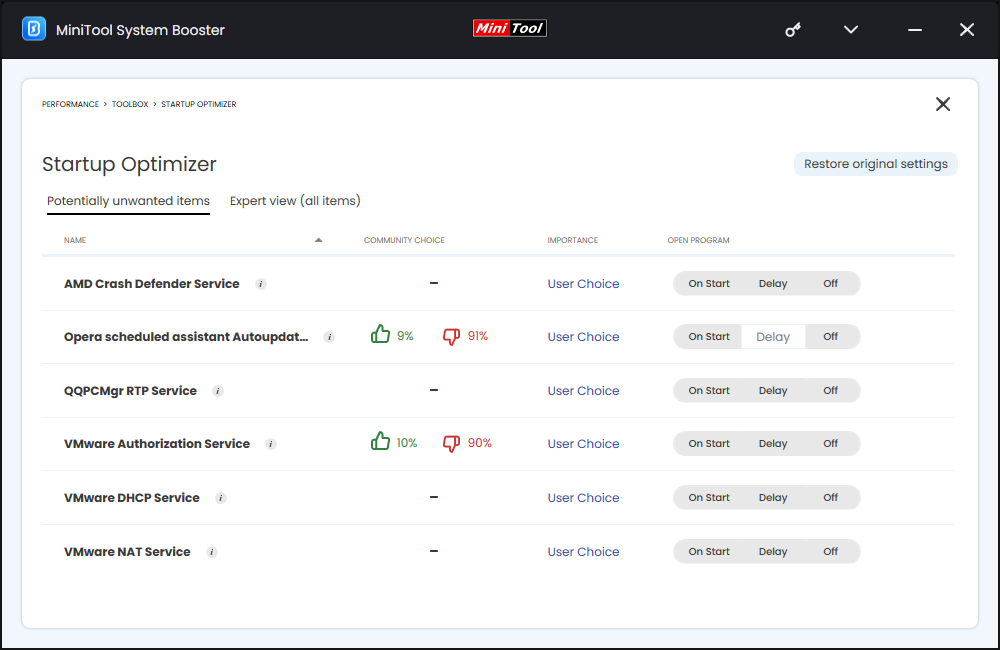Set AMD Crash Defender Service to Delay
1000x650 pixels.
(x=773, y=283)
